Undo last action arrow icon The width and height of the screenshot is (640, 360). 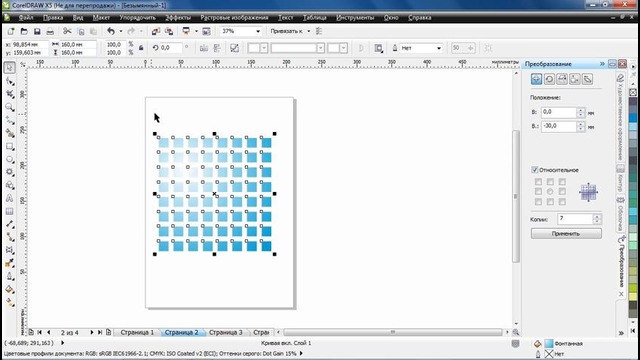click(111, 31)
